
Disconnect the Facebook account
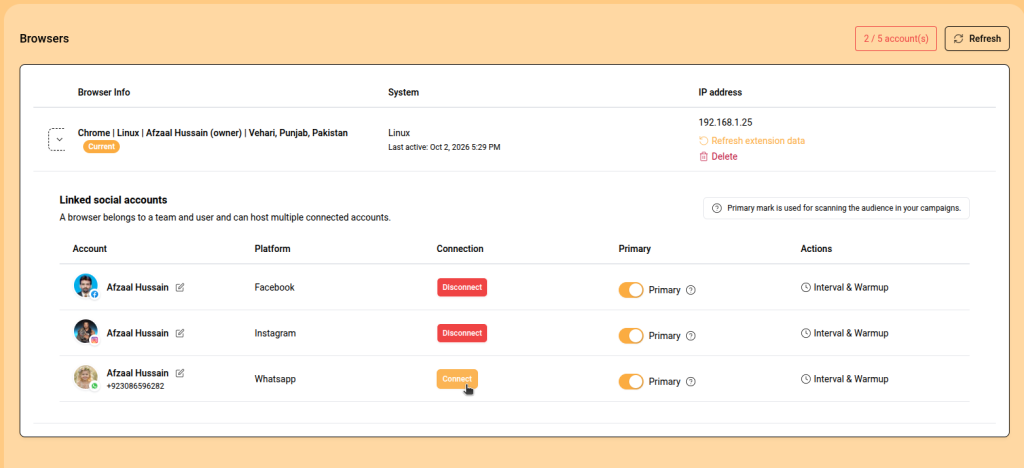462,287
